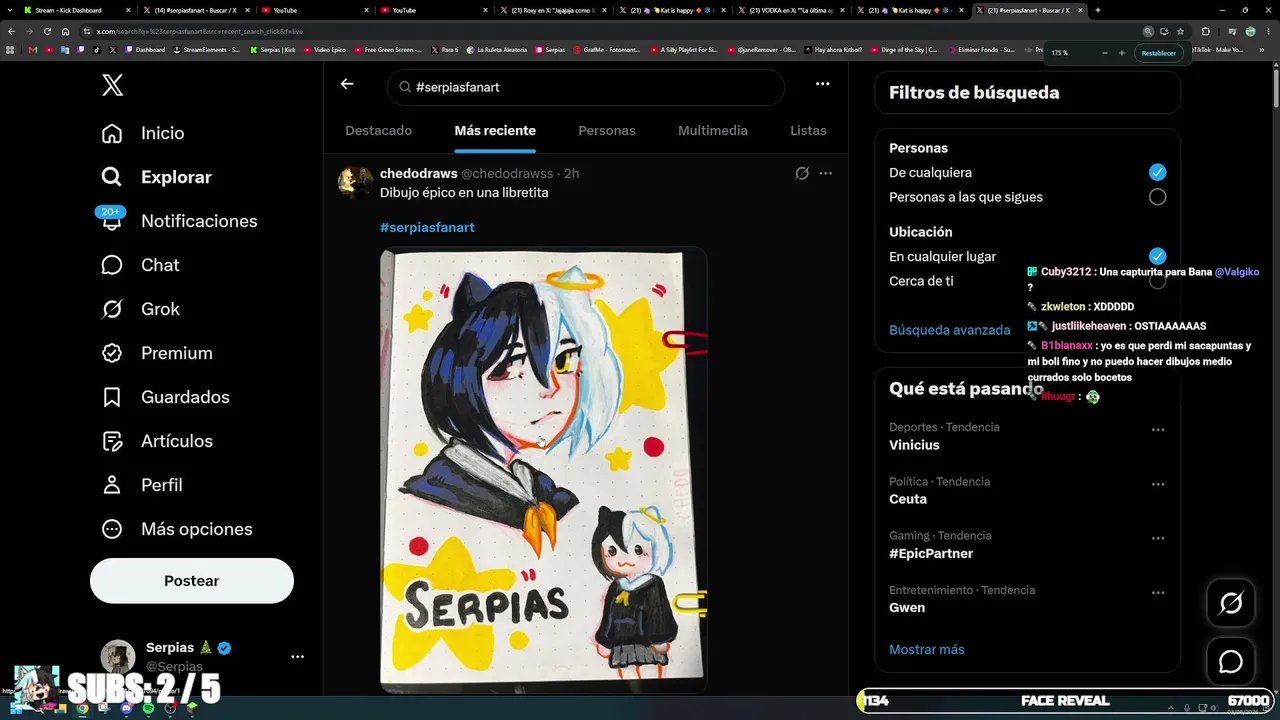Open the chedodraws post three-dot menu
Image resolution: width=1280 pixels, height=720 pixels.
point(826,173)
